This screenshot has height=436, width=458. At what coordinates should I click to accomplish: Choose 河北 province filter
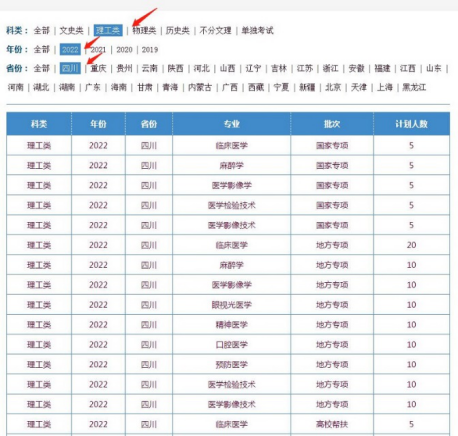[202, 69]
